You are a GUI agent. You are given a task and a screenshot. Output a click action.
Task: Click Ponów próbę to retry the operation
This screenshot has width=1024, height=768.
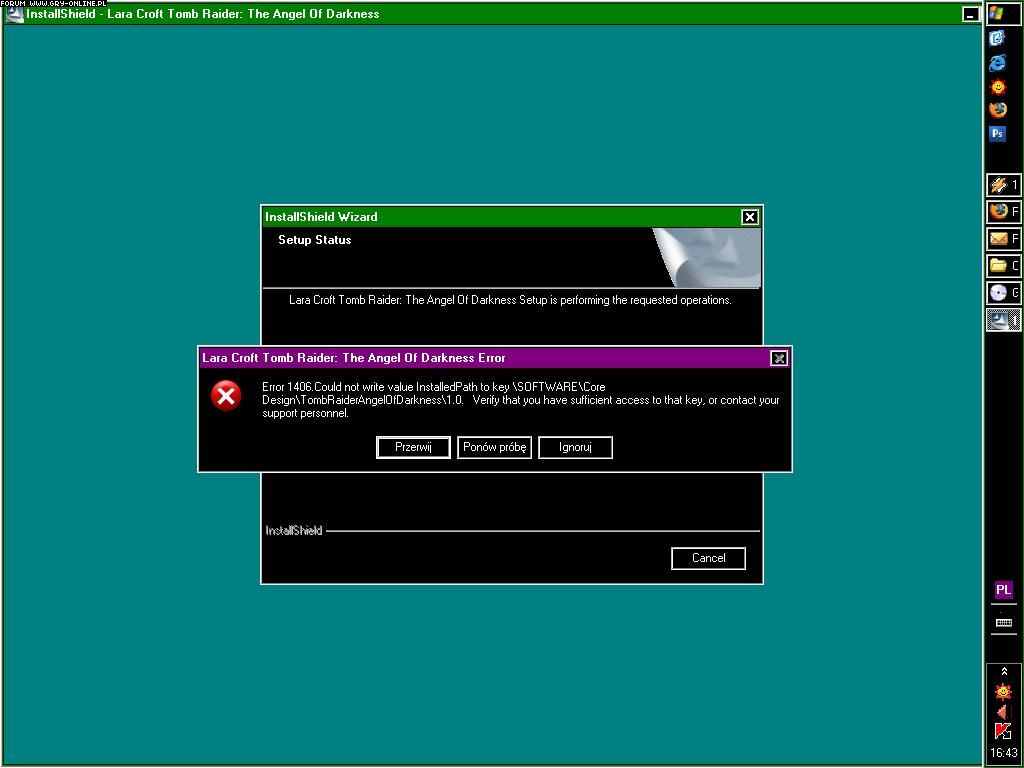(x=494, y=447)
